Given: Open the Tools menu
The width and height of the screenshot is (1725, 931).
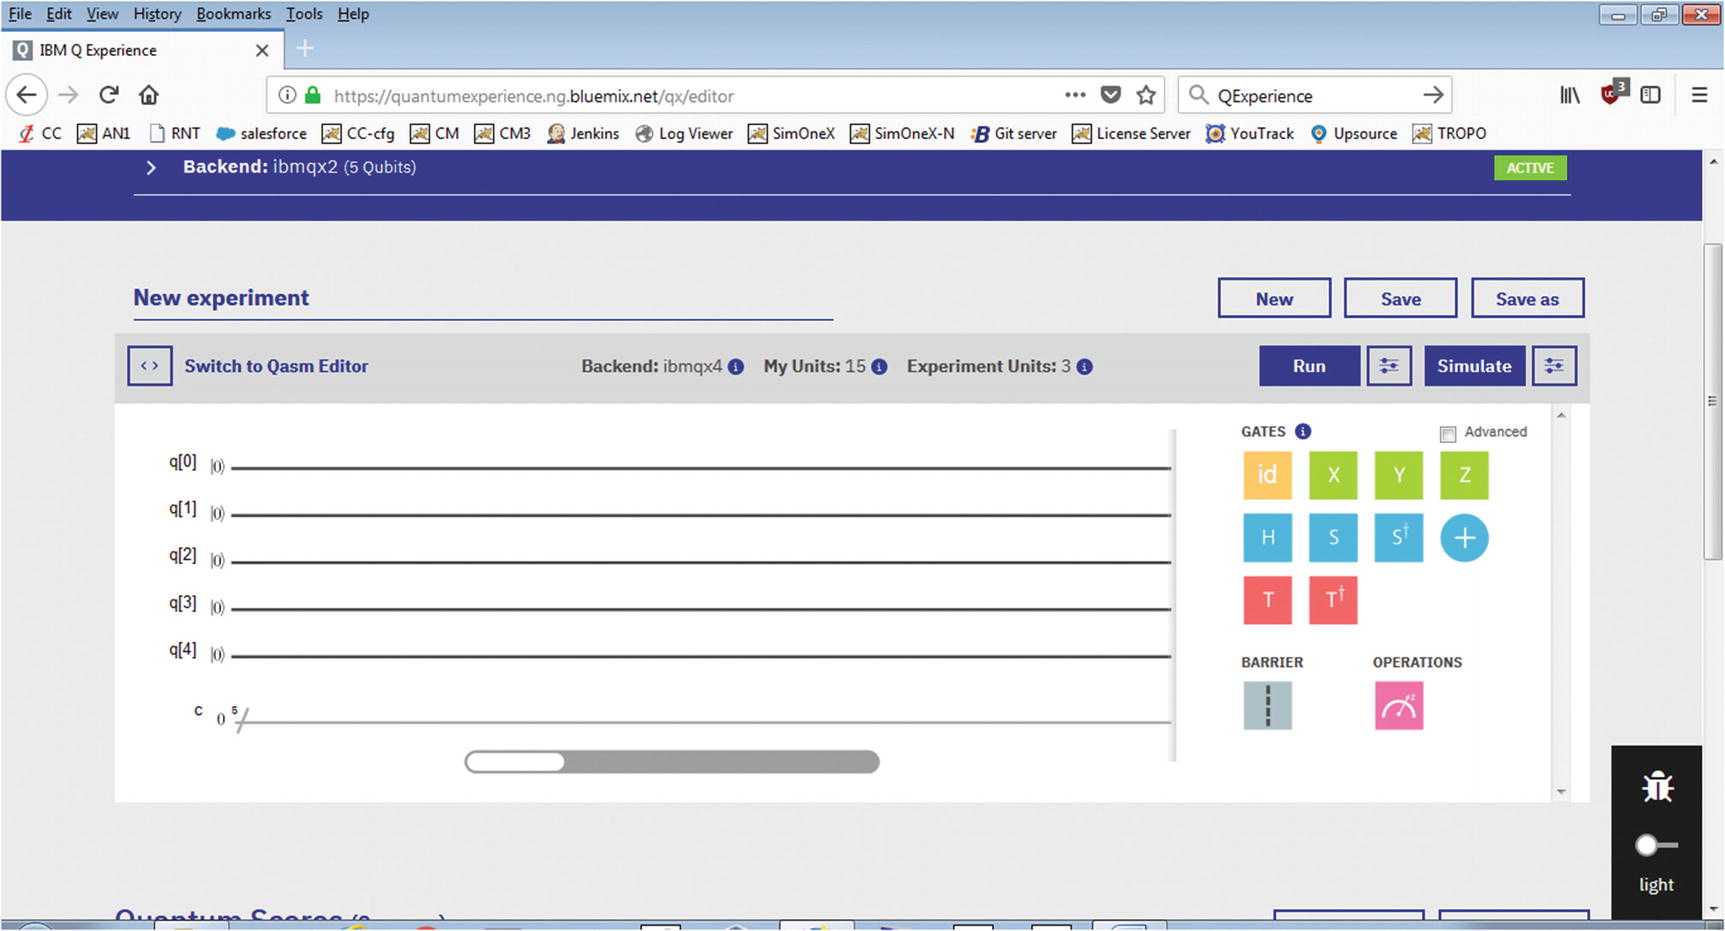Looking at the screenshot, I should click(x=304, y=14).
